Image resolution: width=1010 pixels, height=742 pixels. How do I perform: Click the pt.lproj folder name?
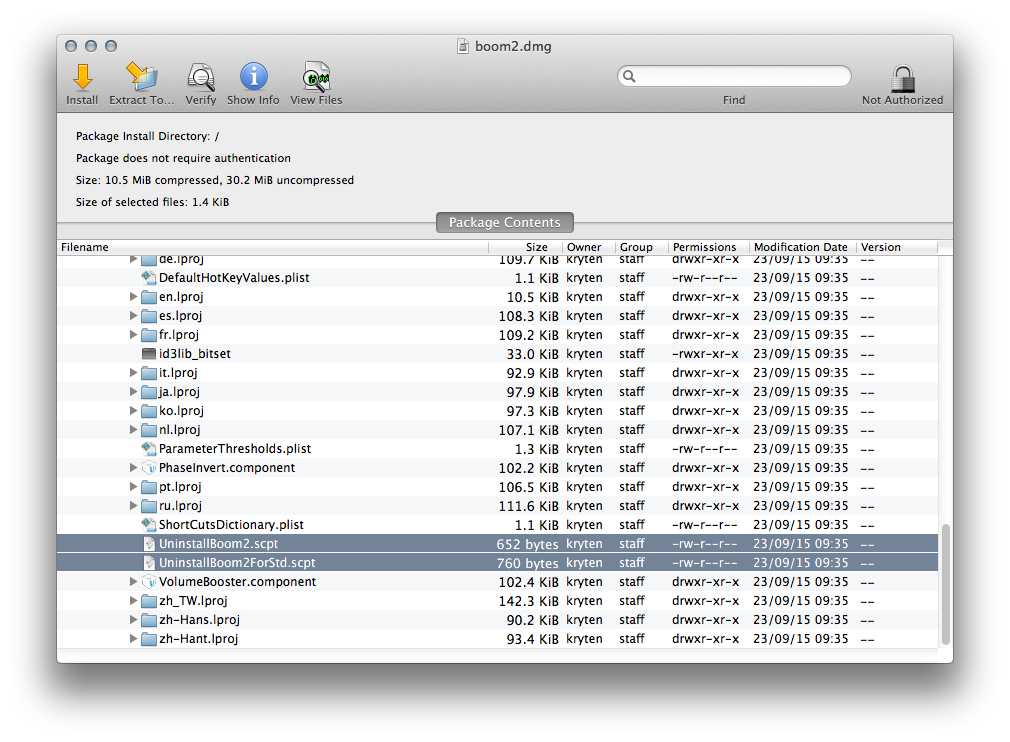click(180, 487)
